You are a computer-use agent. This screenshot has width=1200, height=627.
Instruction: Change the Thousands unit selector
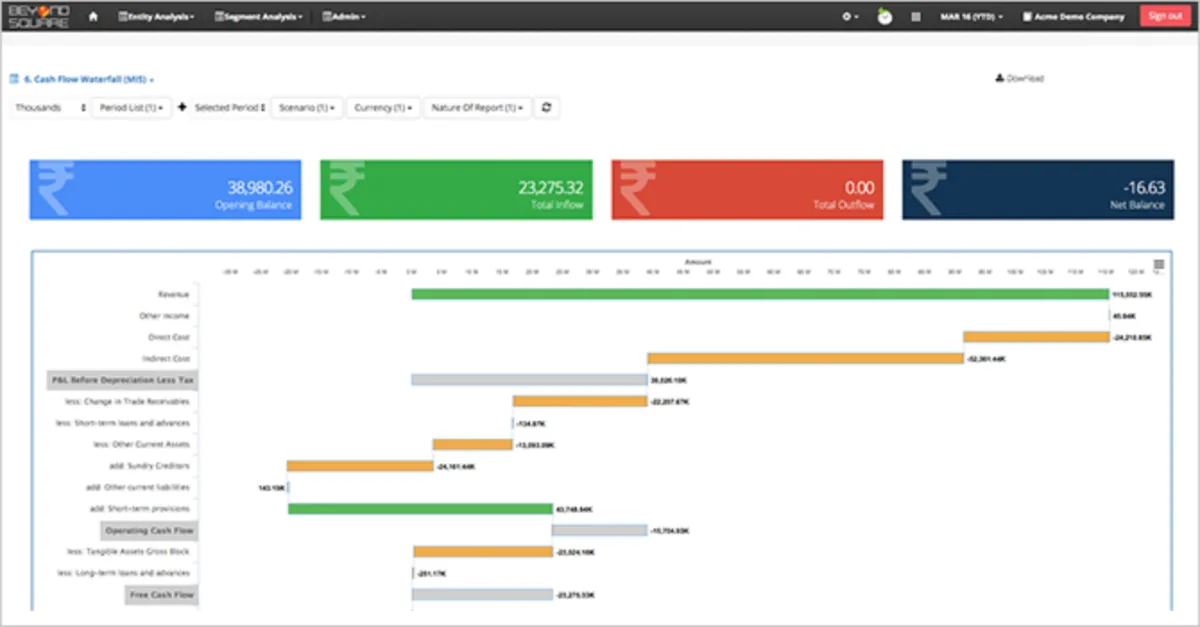(x=50, y=107)
